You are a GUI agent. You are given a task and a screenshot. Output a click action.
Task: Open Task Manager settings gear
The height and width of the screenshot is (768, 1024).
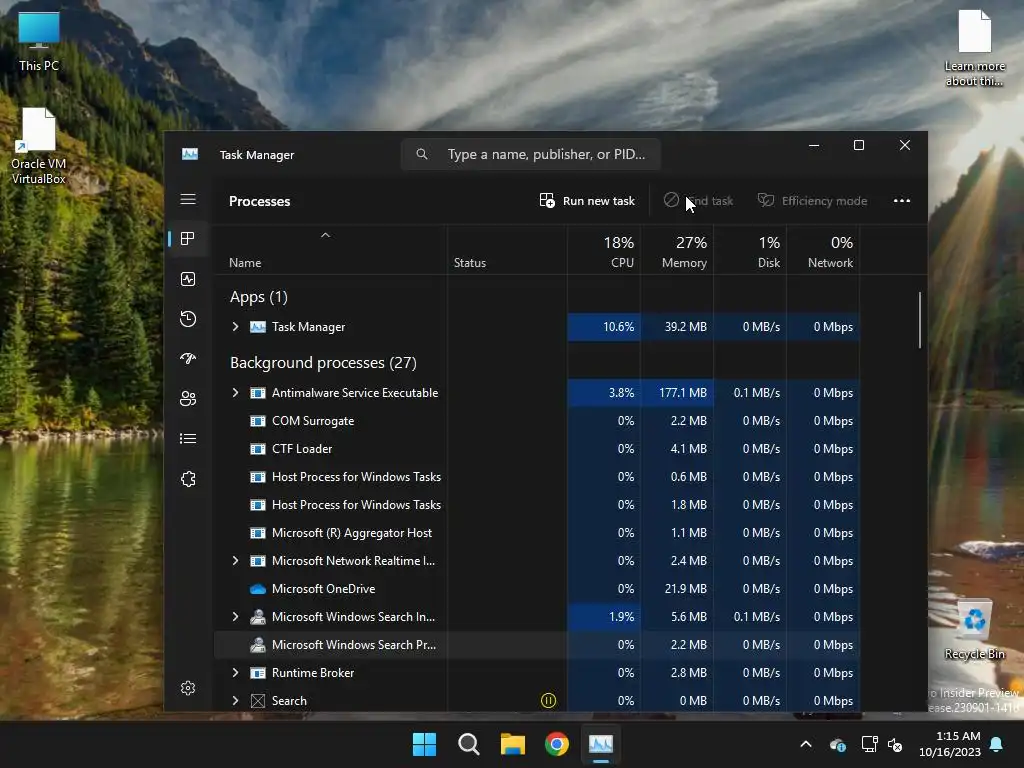[188, 688]
